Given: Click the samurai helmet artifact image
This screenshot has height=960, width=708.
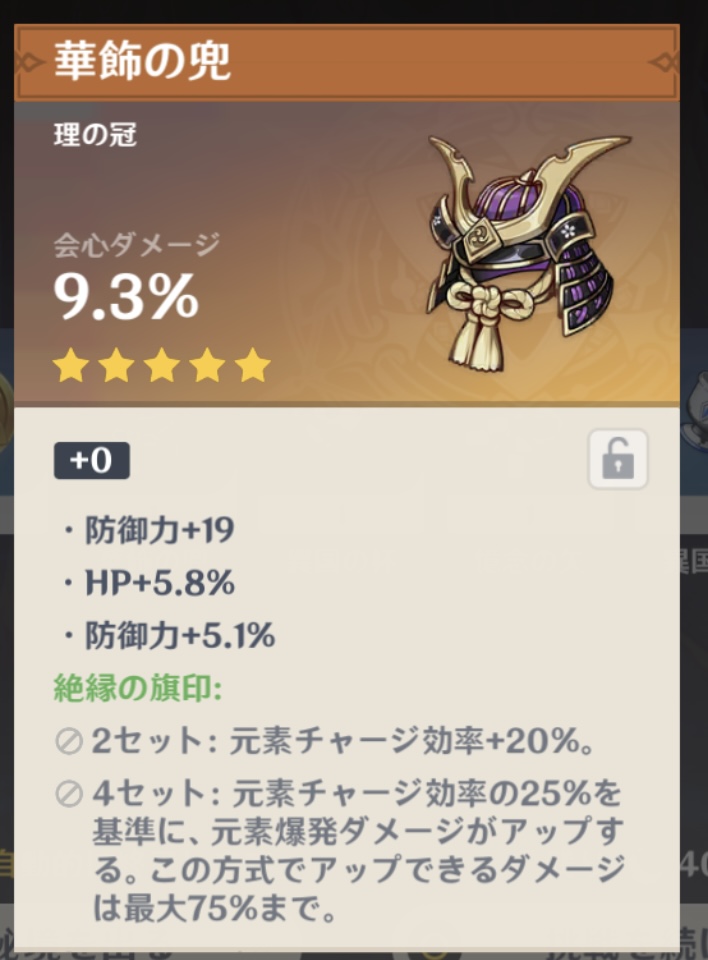Looking at the screenshot, I should click(x=527, y=252).
